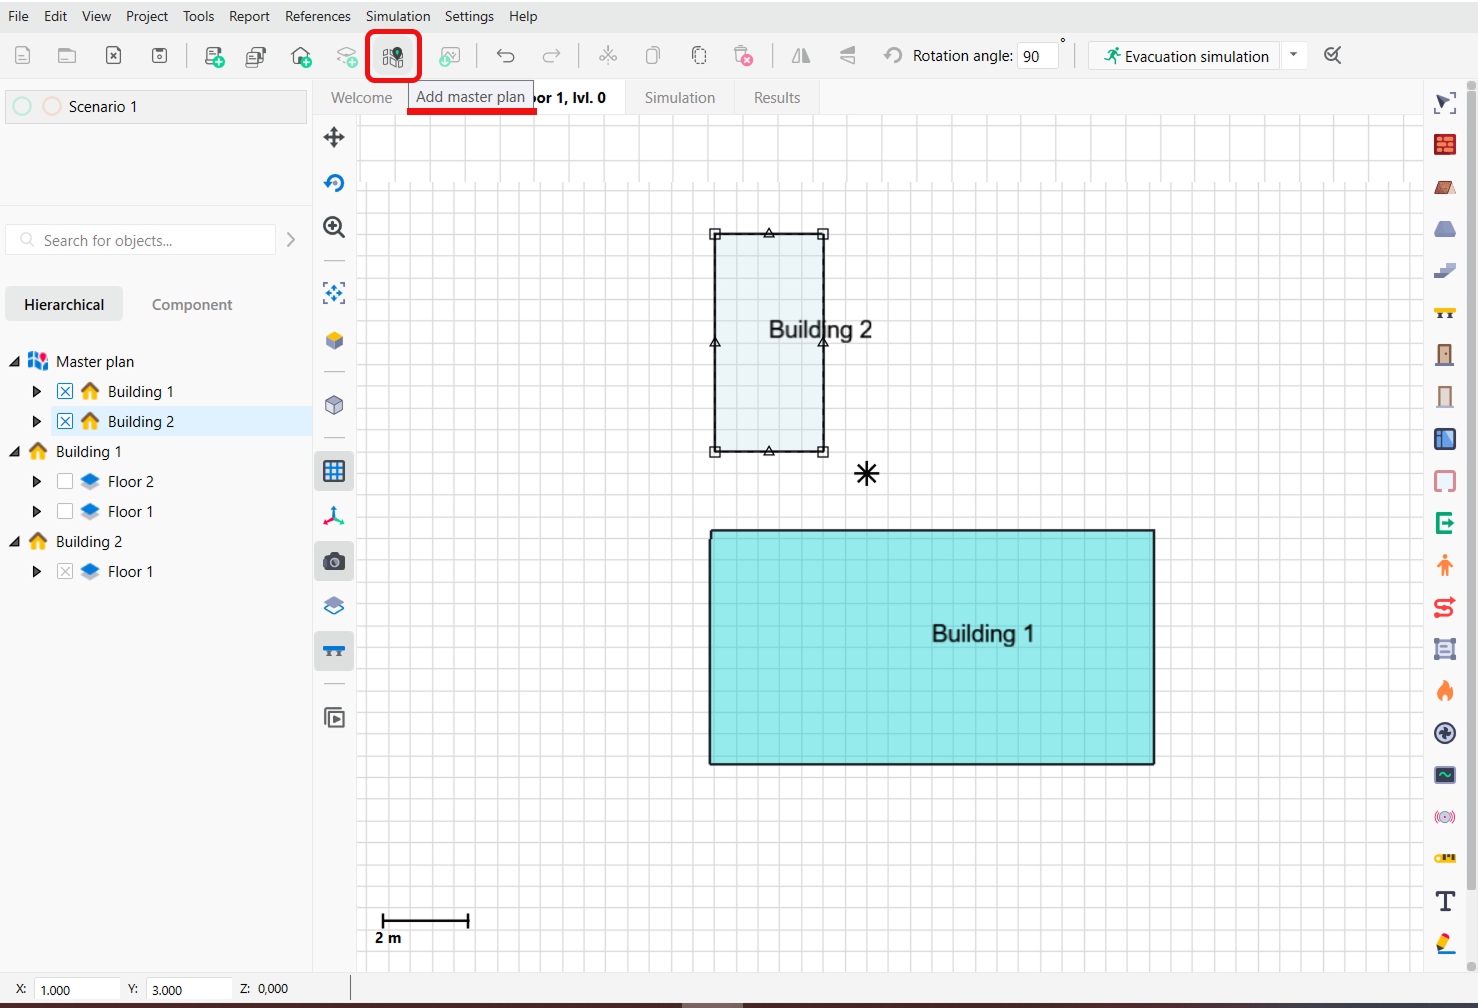Image resolution: width=1478 pixels, height=1008 pixels.
Task: Select the Text tool in right toolbar
Action: 1445,901
